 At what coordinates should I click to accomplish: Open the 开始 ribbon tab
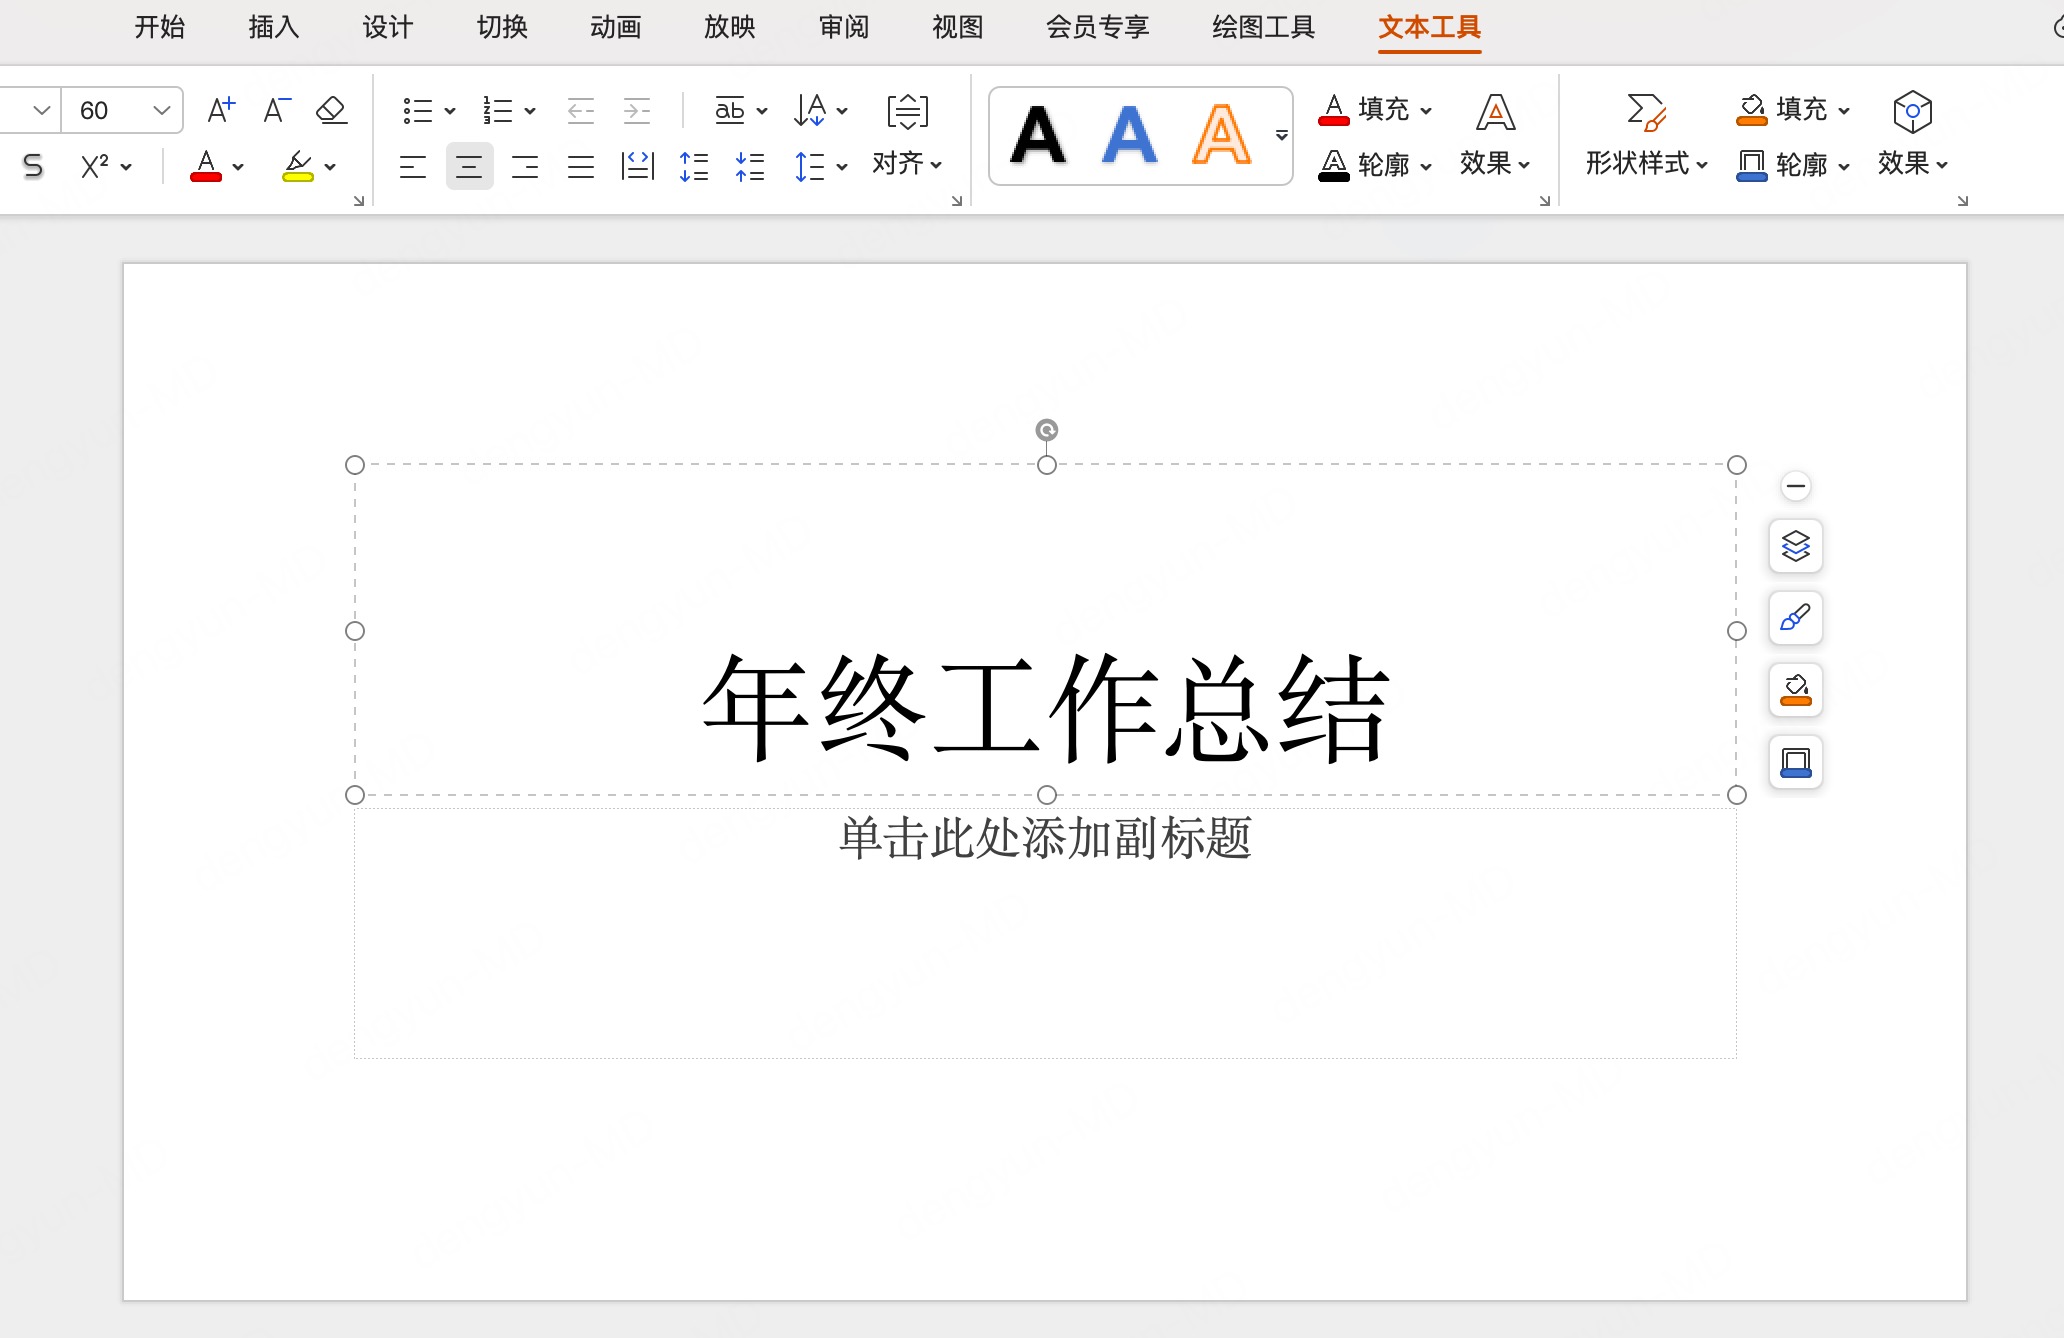coord(160,27)
